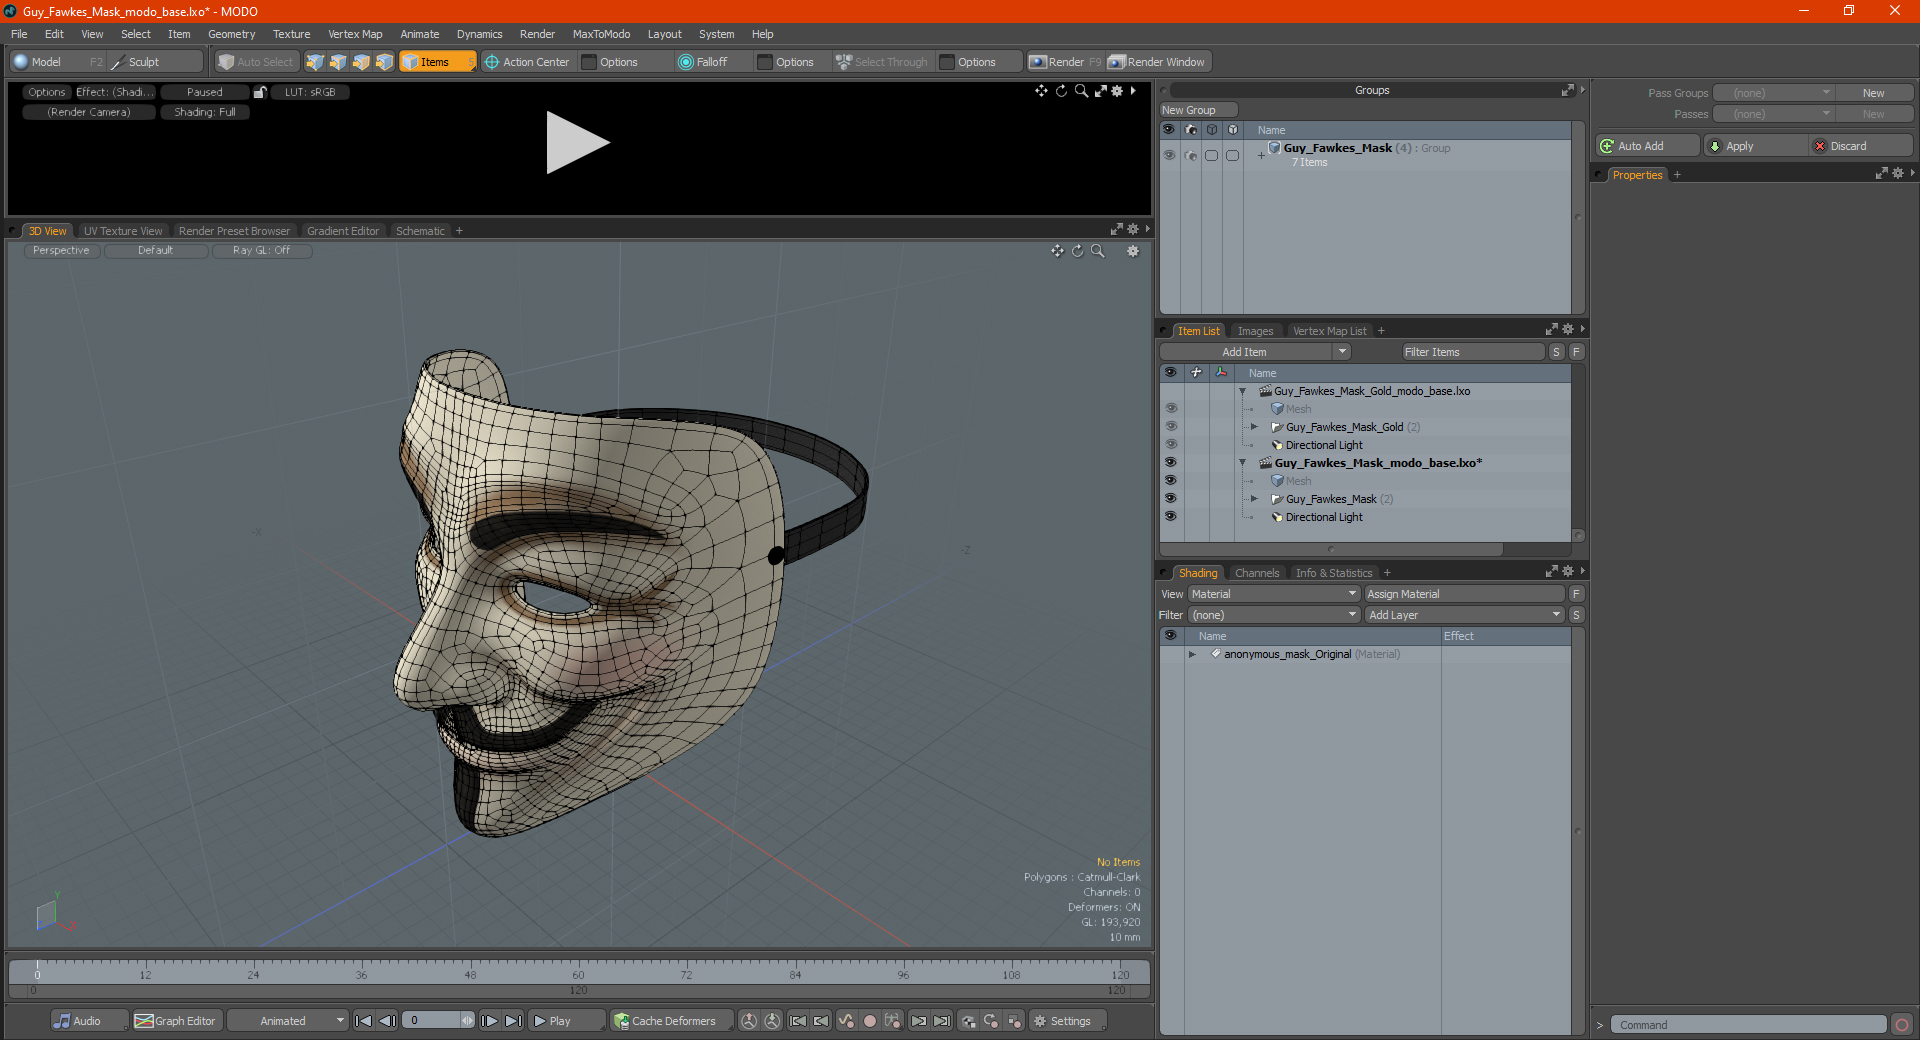This screenshot has height=1040, width=1920.
Task: Toggle visibility of Guy_Fawkes_Mask group
Action: (1169, 155)
